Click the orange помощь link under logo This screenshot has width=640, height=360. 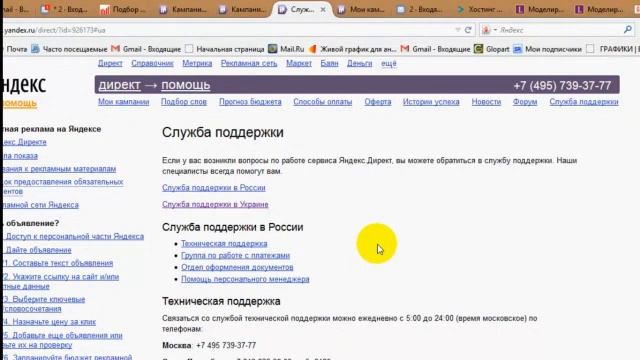pos(20,103)
